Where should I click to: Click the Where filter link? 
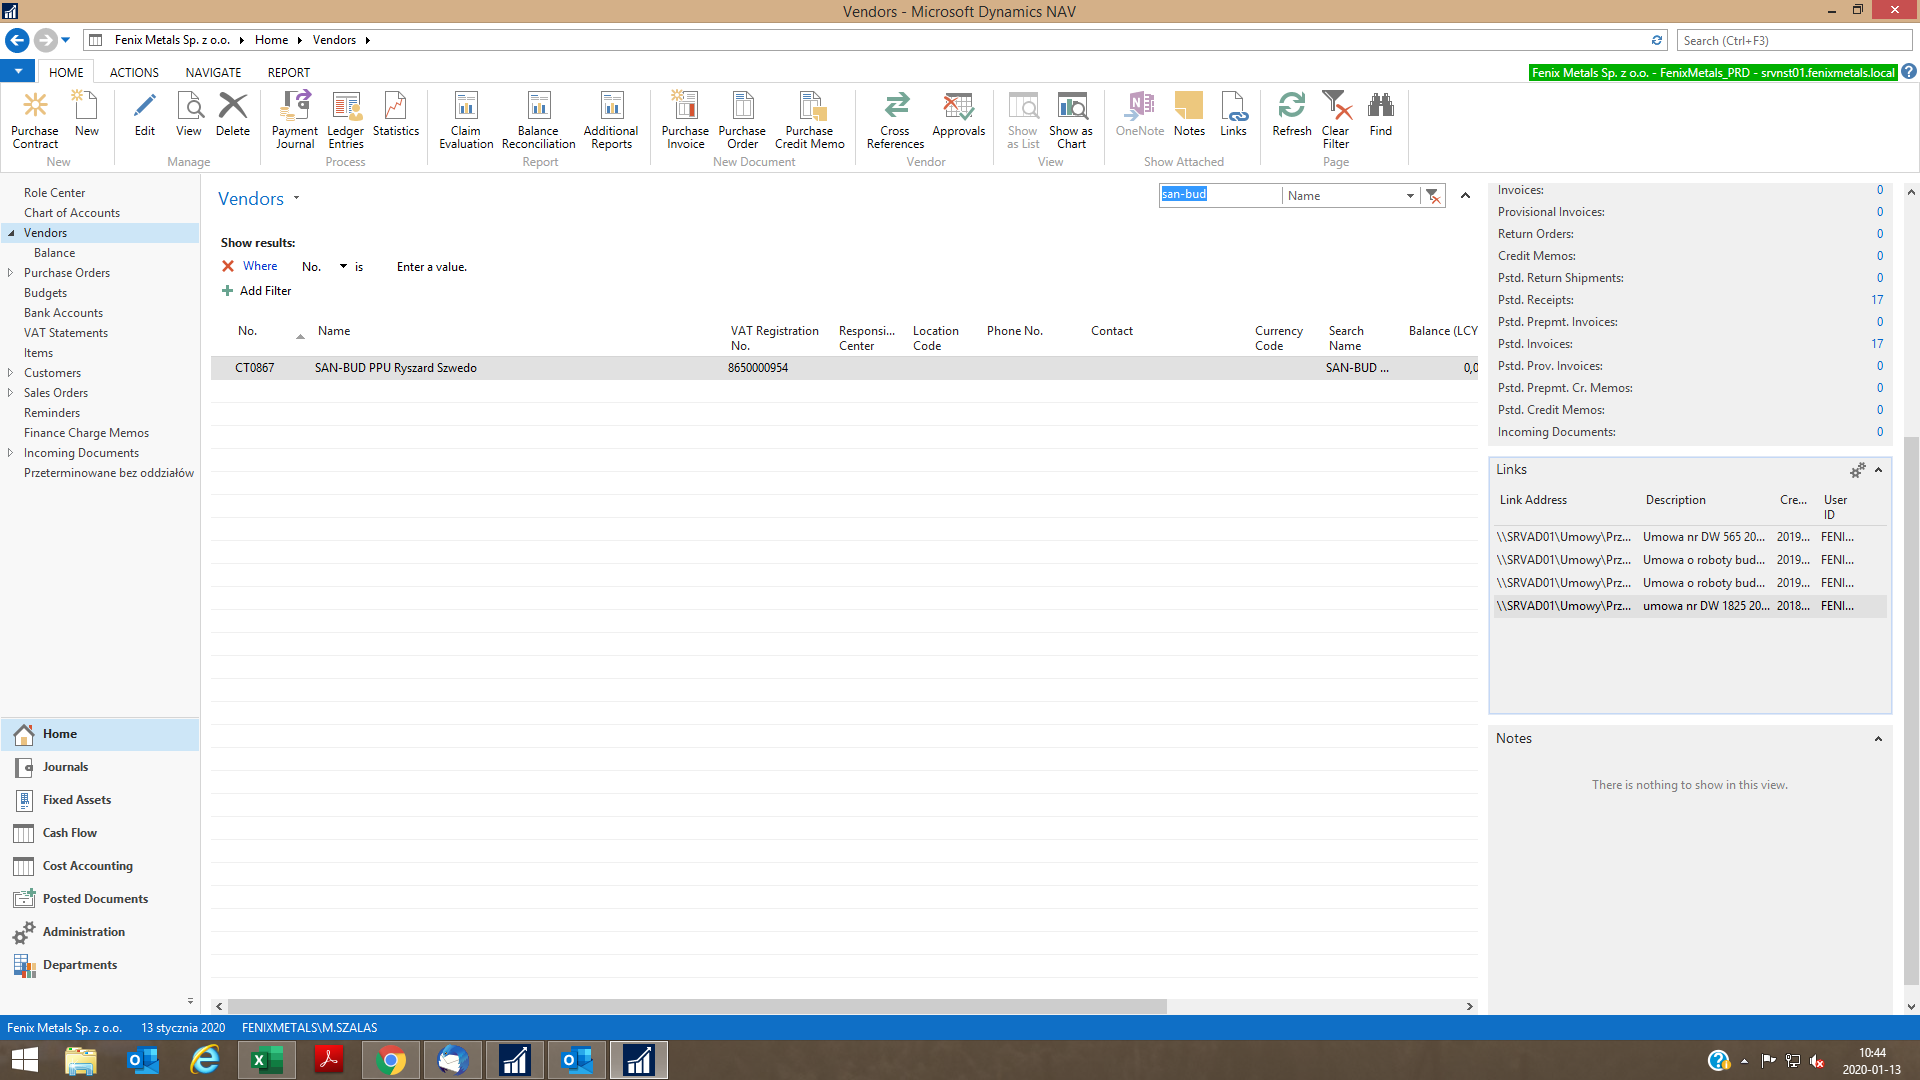pos(260,266)
